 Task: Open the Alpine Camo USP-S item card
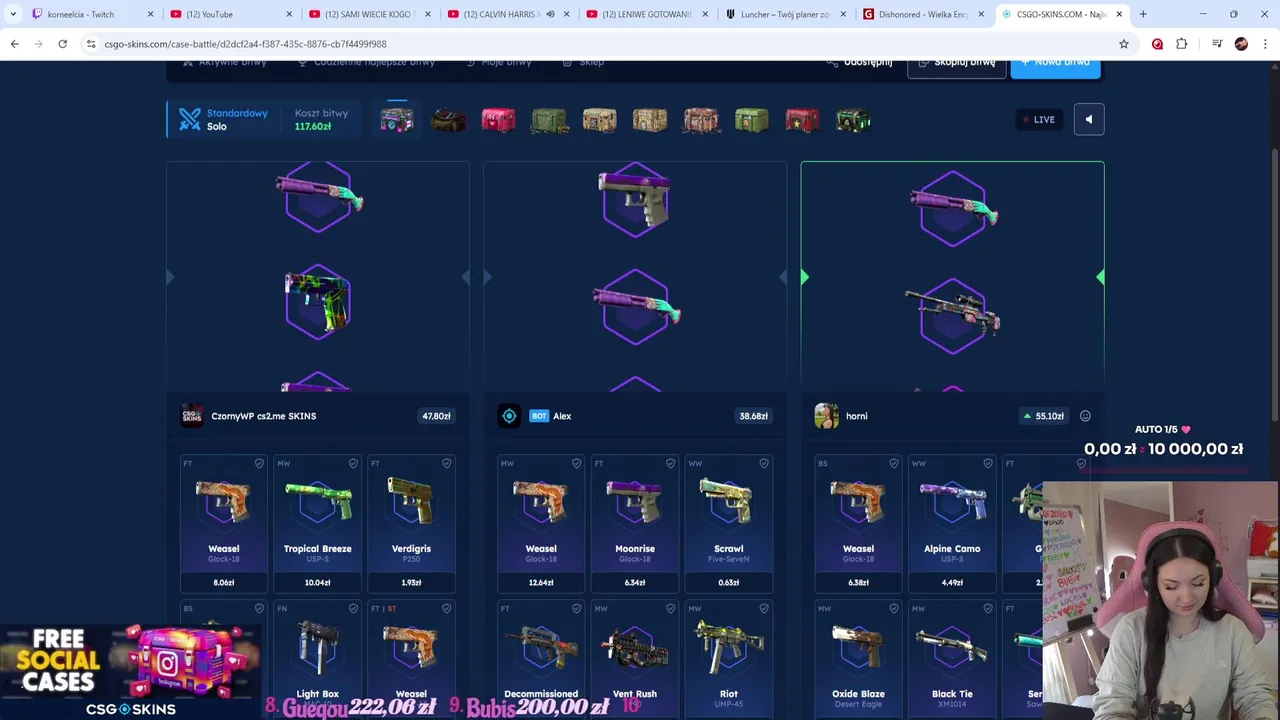coord(952,524)
